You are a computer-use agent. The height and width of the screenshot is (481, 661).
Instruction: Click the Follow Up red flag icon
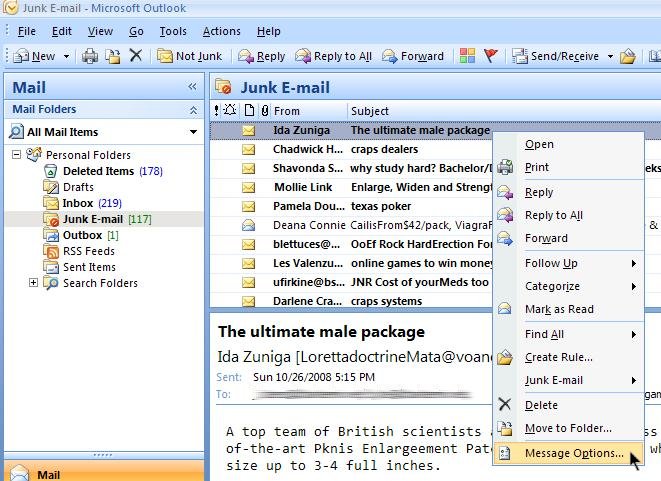tap(491, 56)
